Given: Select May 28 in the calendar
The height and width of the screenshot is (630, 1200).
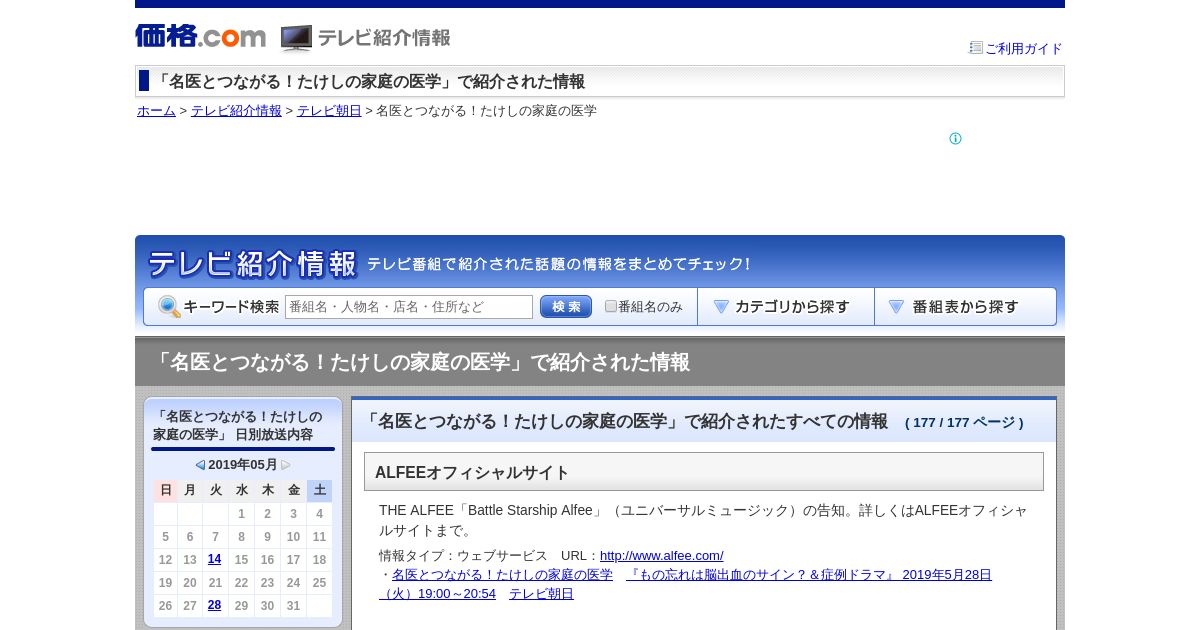Looking at the screenshot, I should pos(214,605).
